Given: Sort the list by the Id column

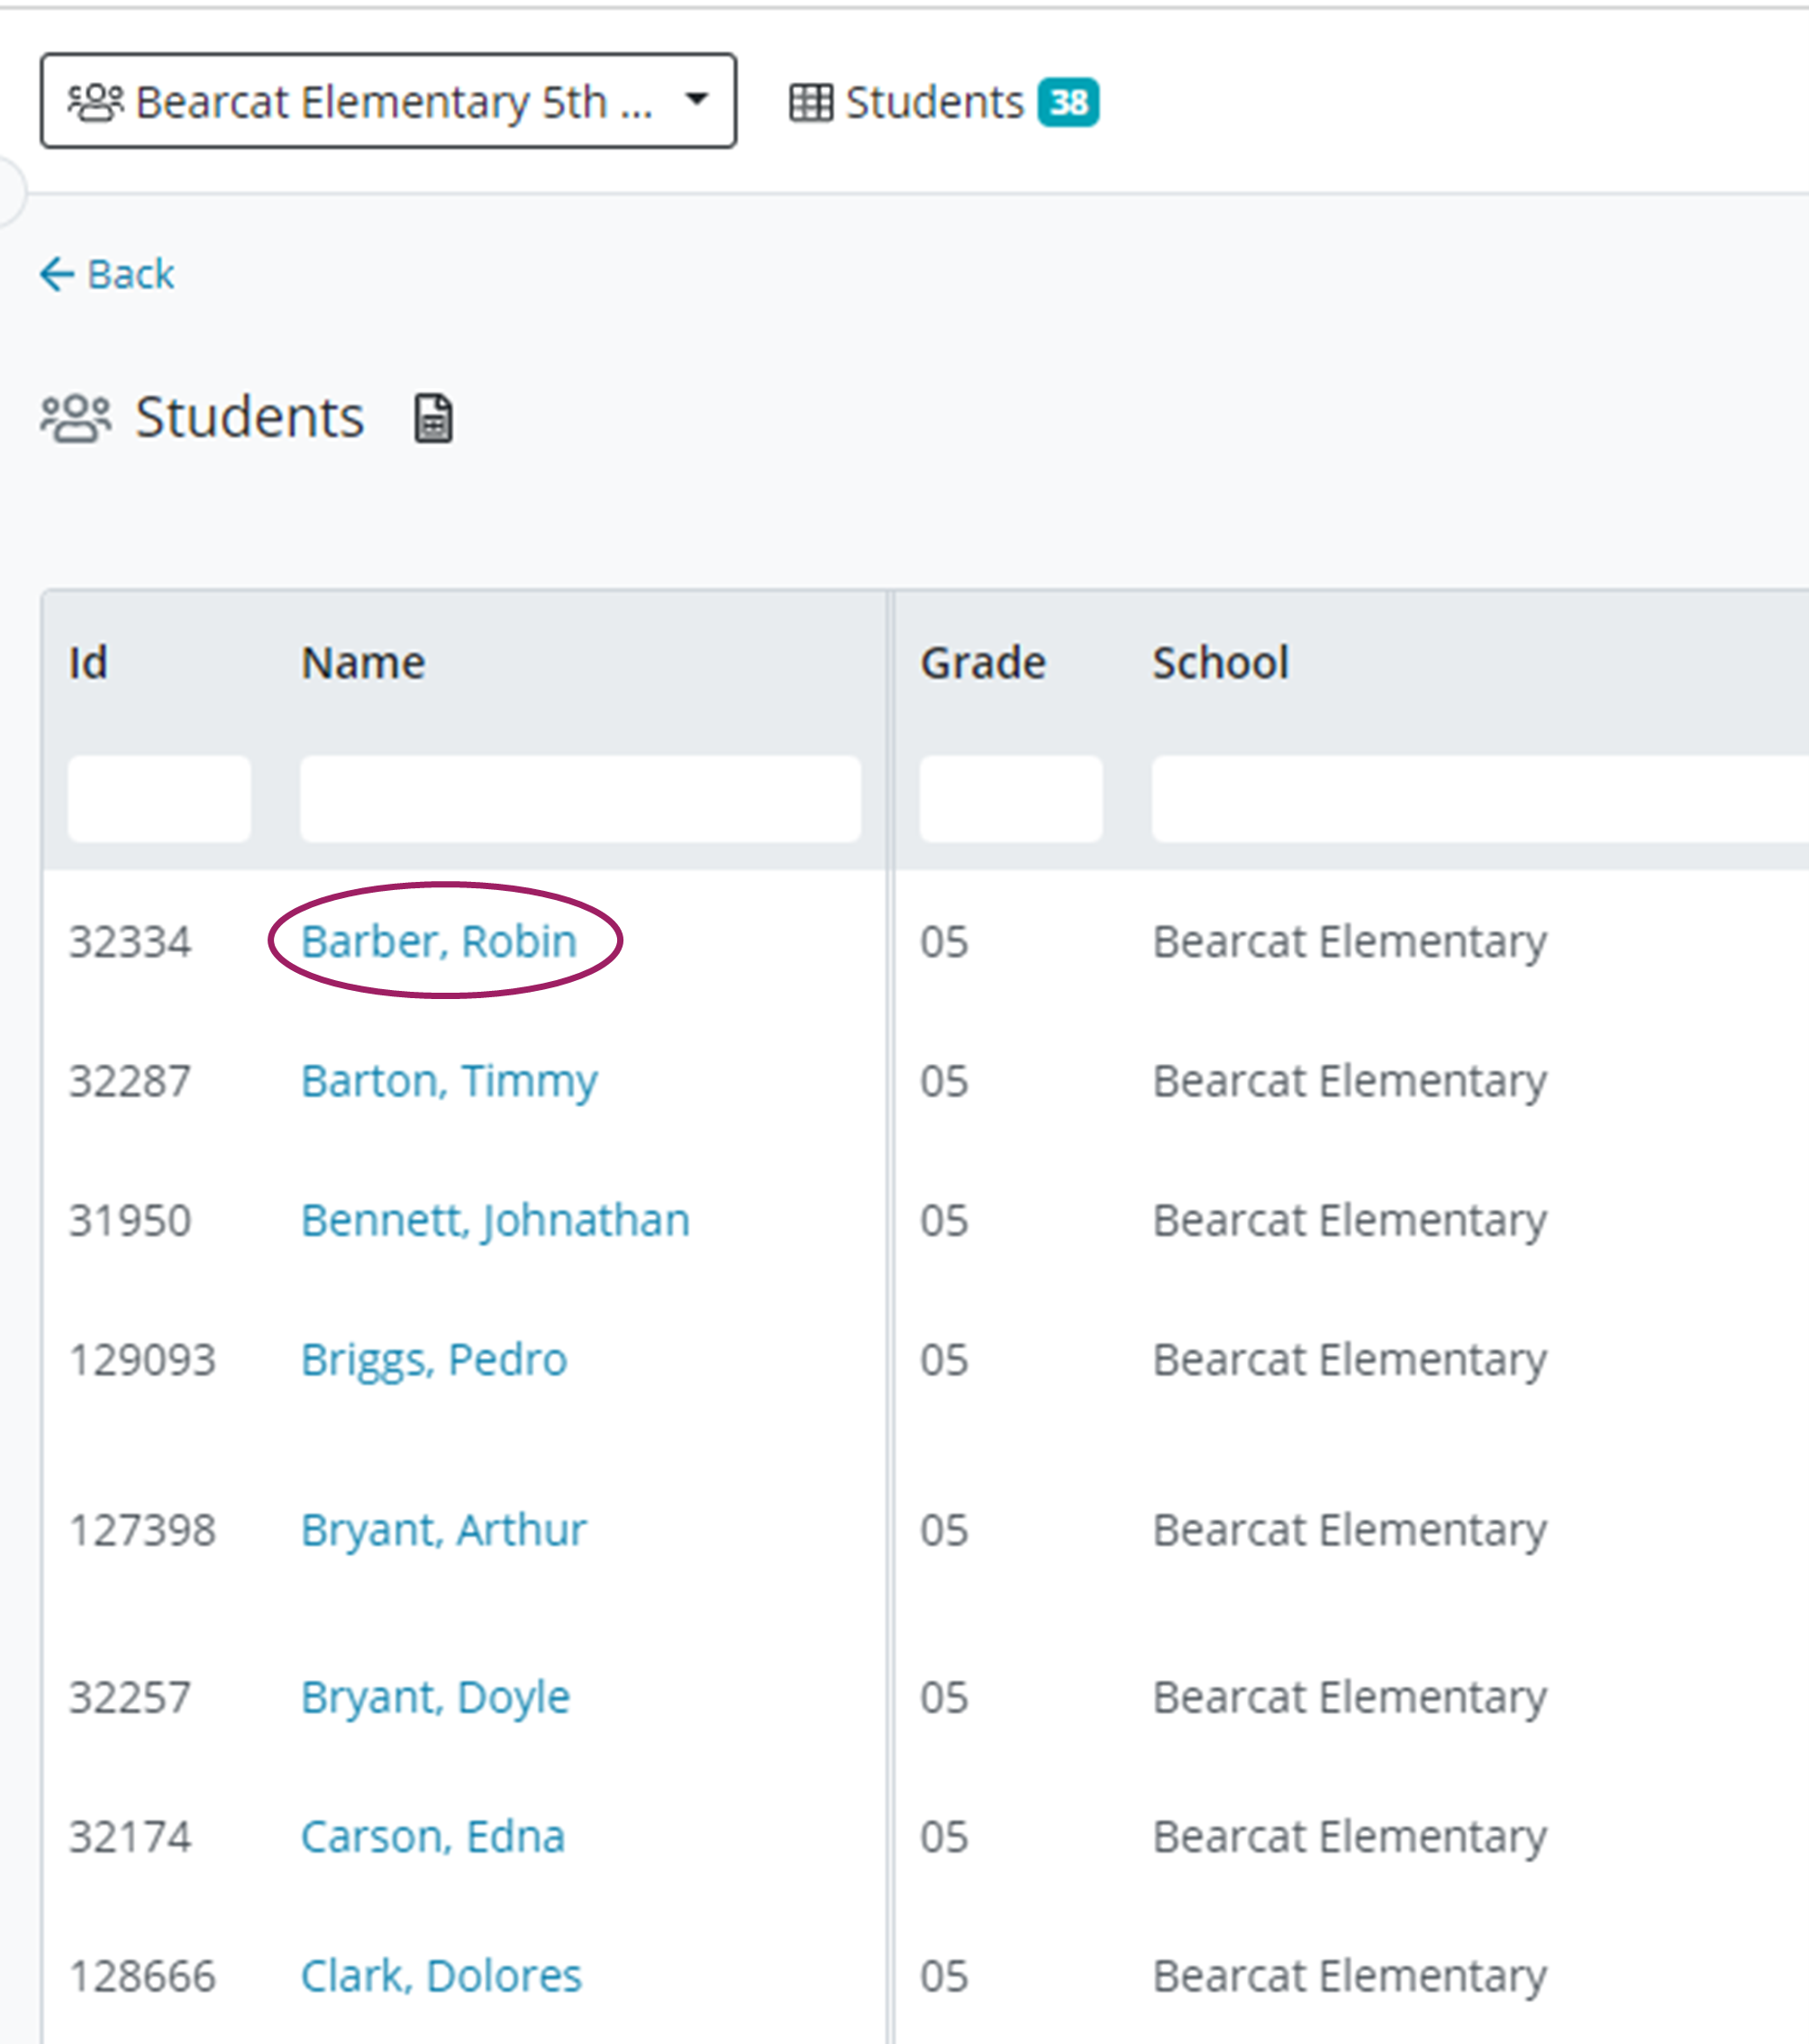Looking at the screenshot, I should [88, 661].
